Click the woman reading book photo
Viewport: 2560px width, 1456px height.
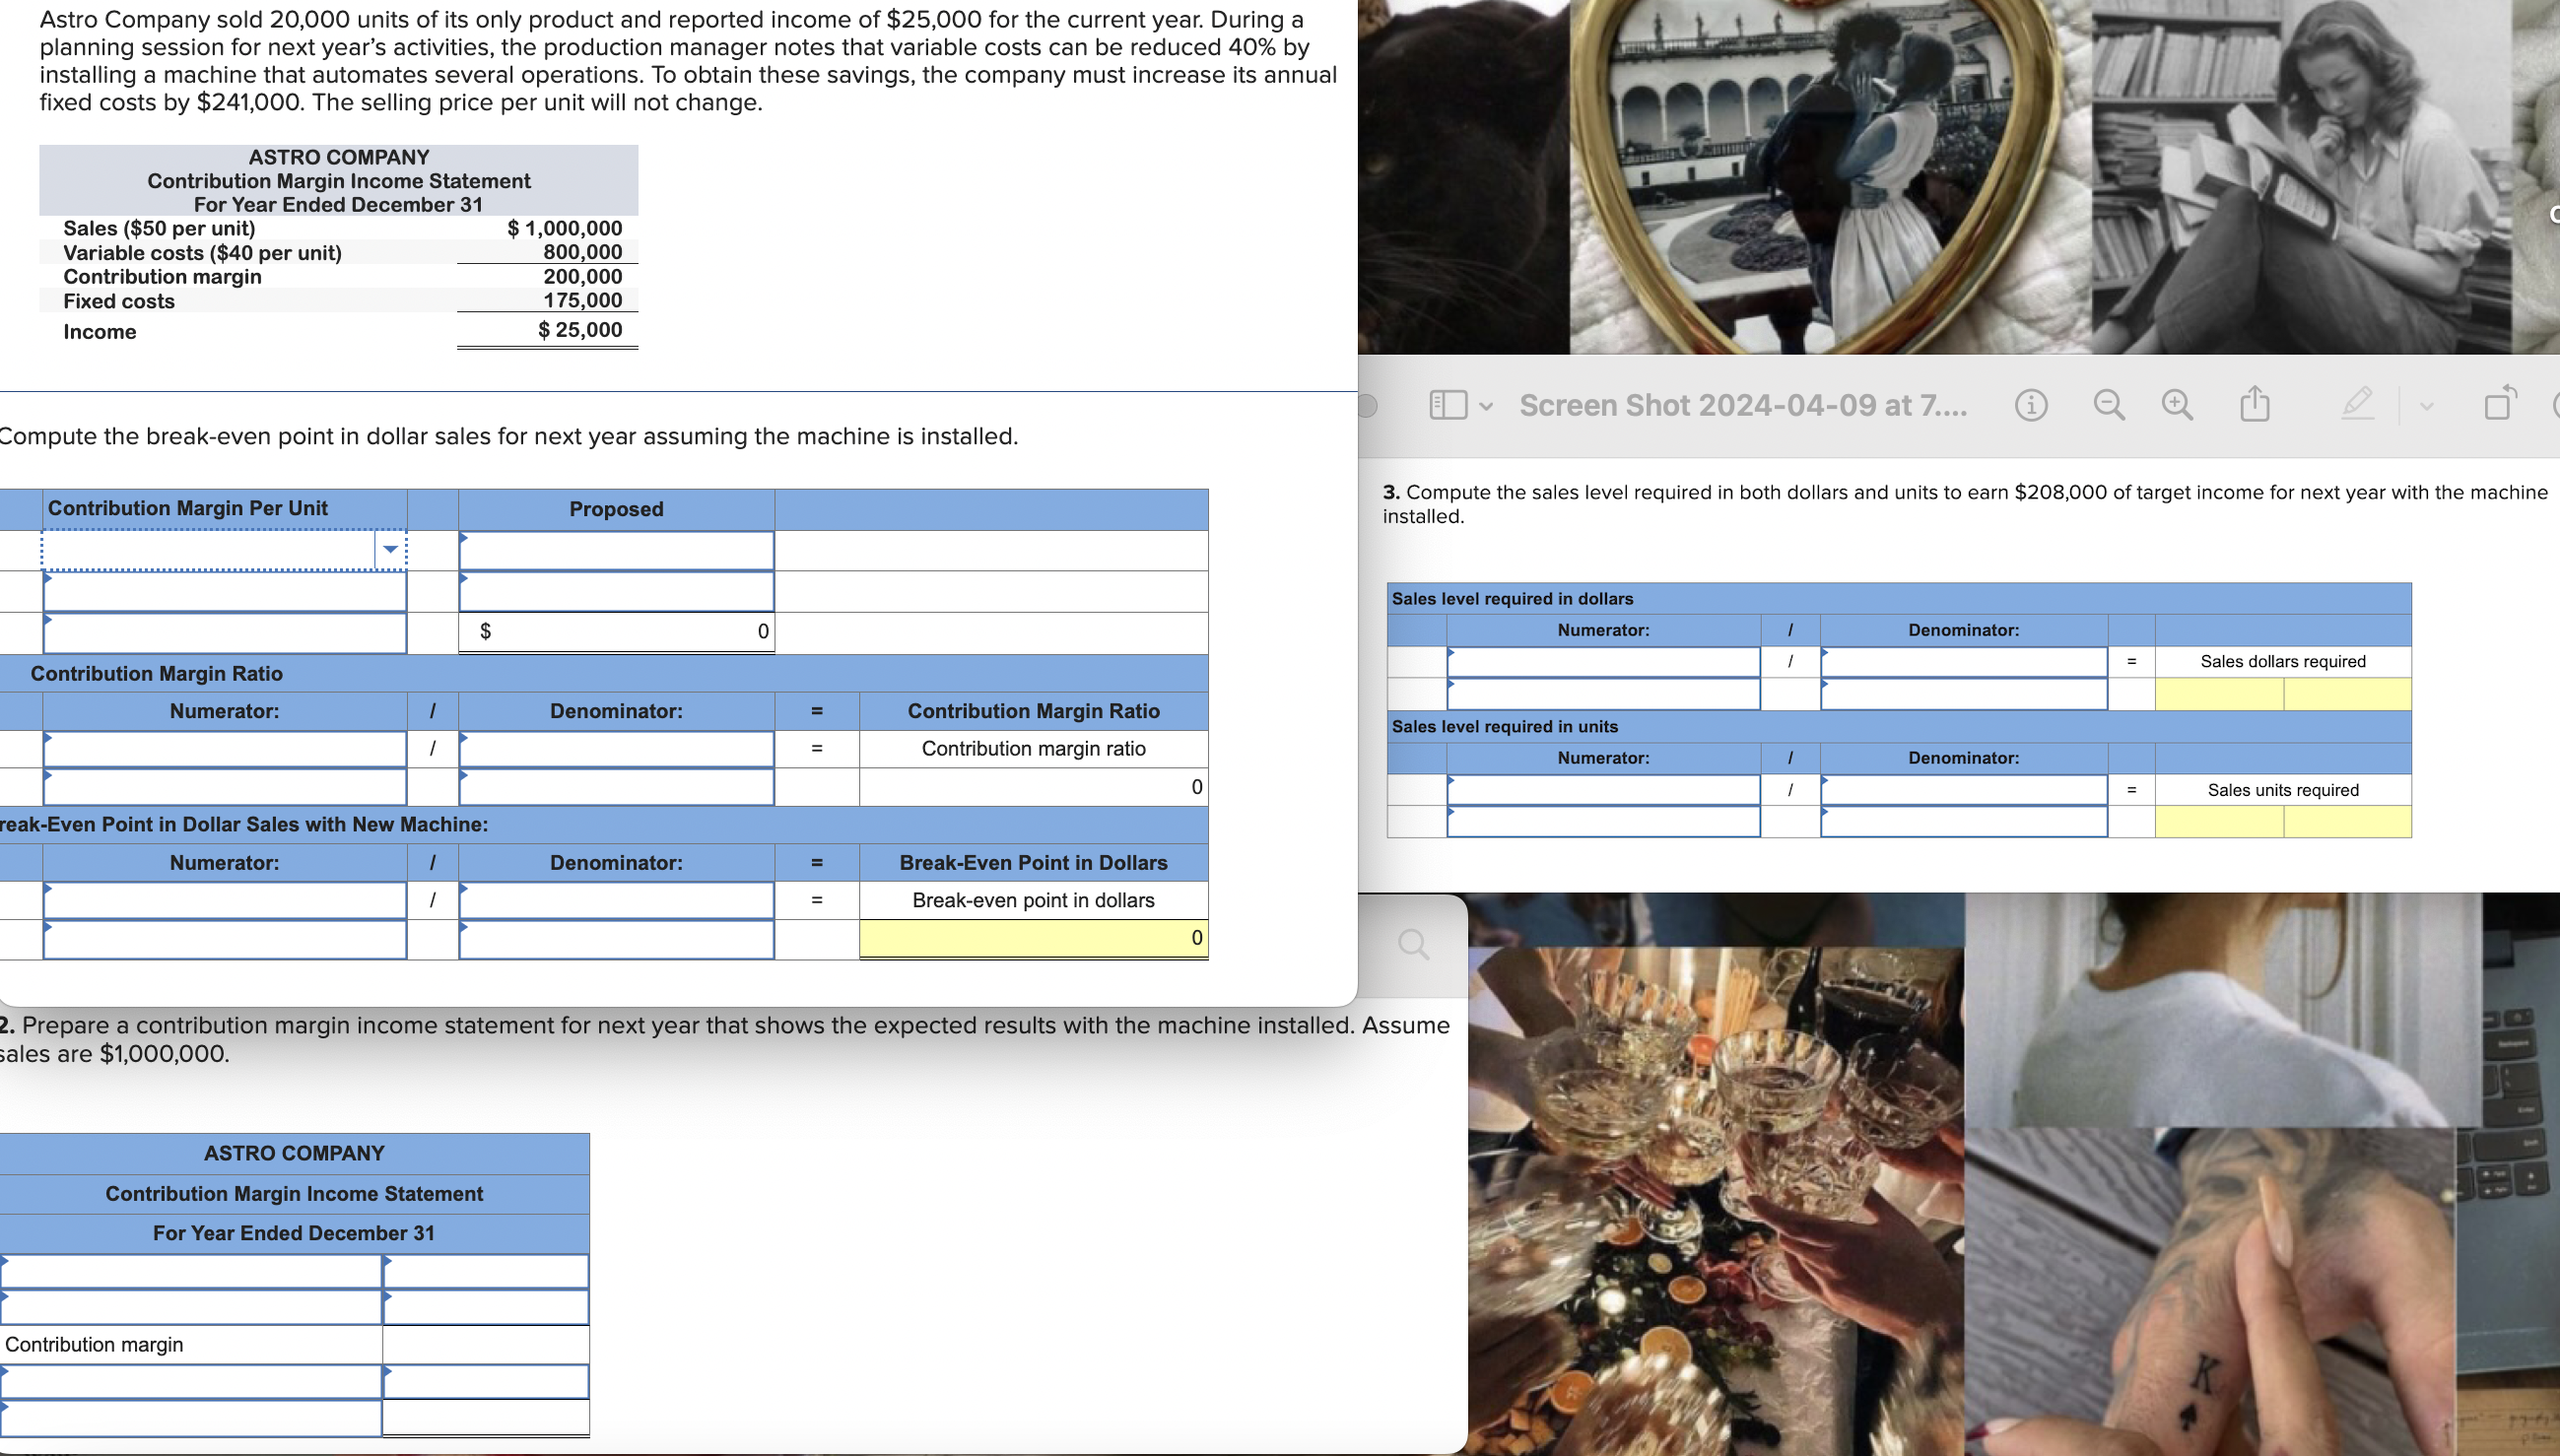2300,175
